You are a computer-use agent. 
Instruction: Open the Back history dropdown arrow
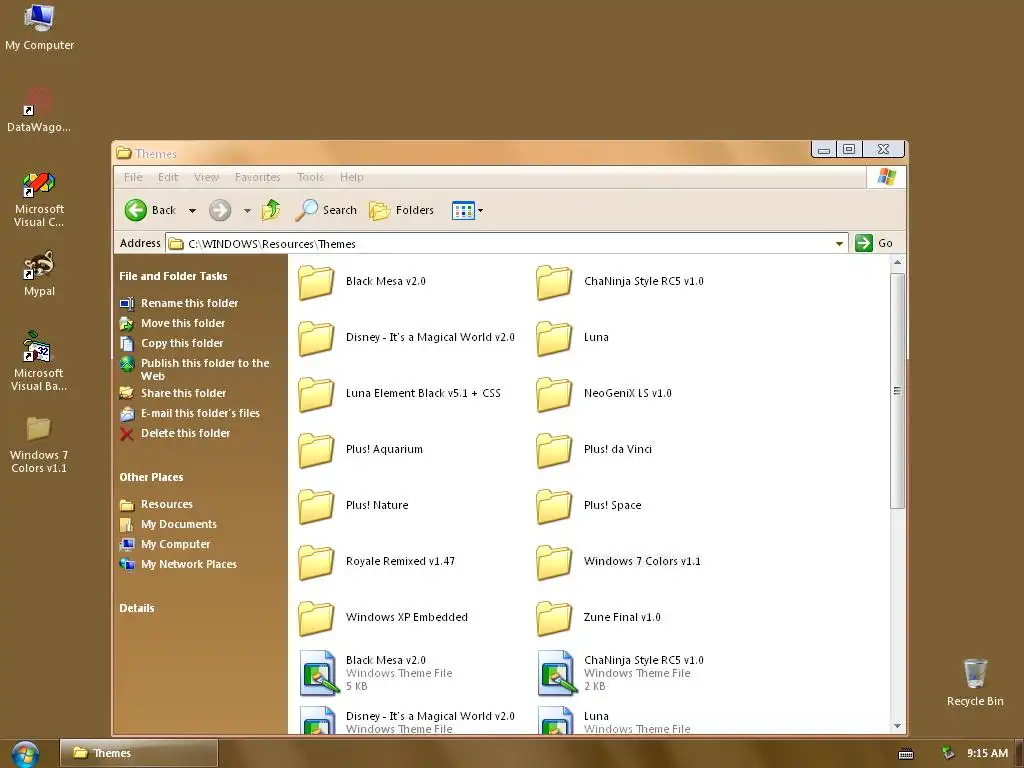192,211
